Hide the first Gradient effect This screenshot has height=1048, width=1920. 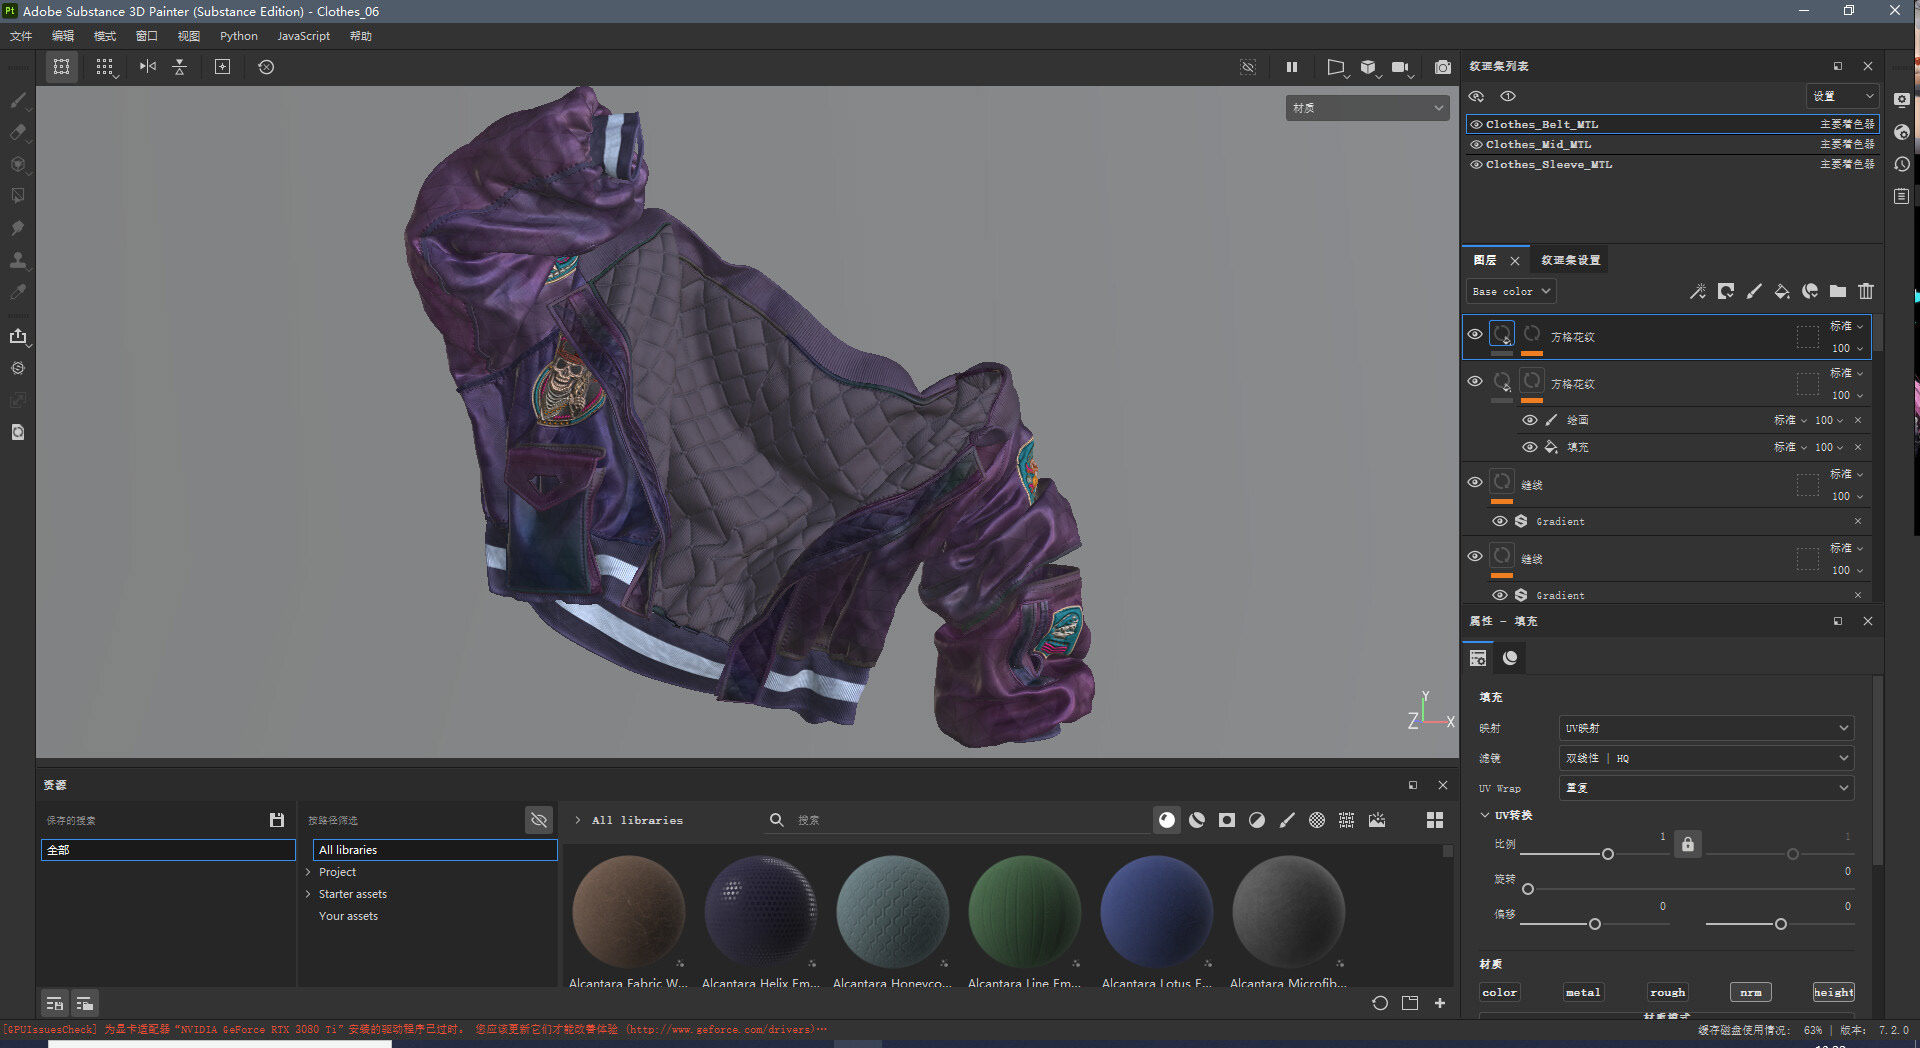coord(1499,521)
